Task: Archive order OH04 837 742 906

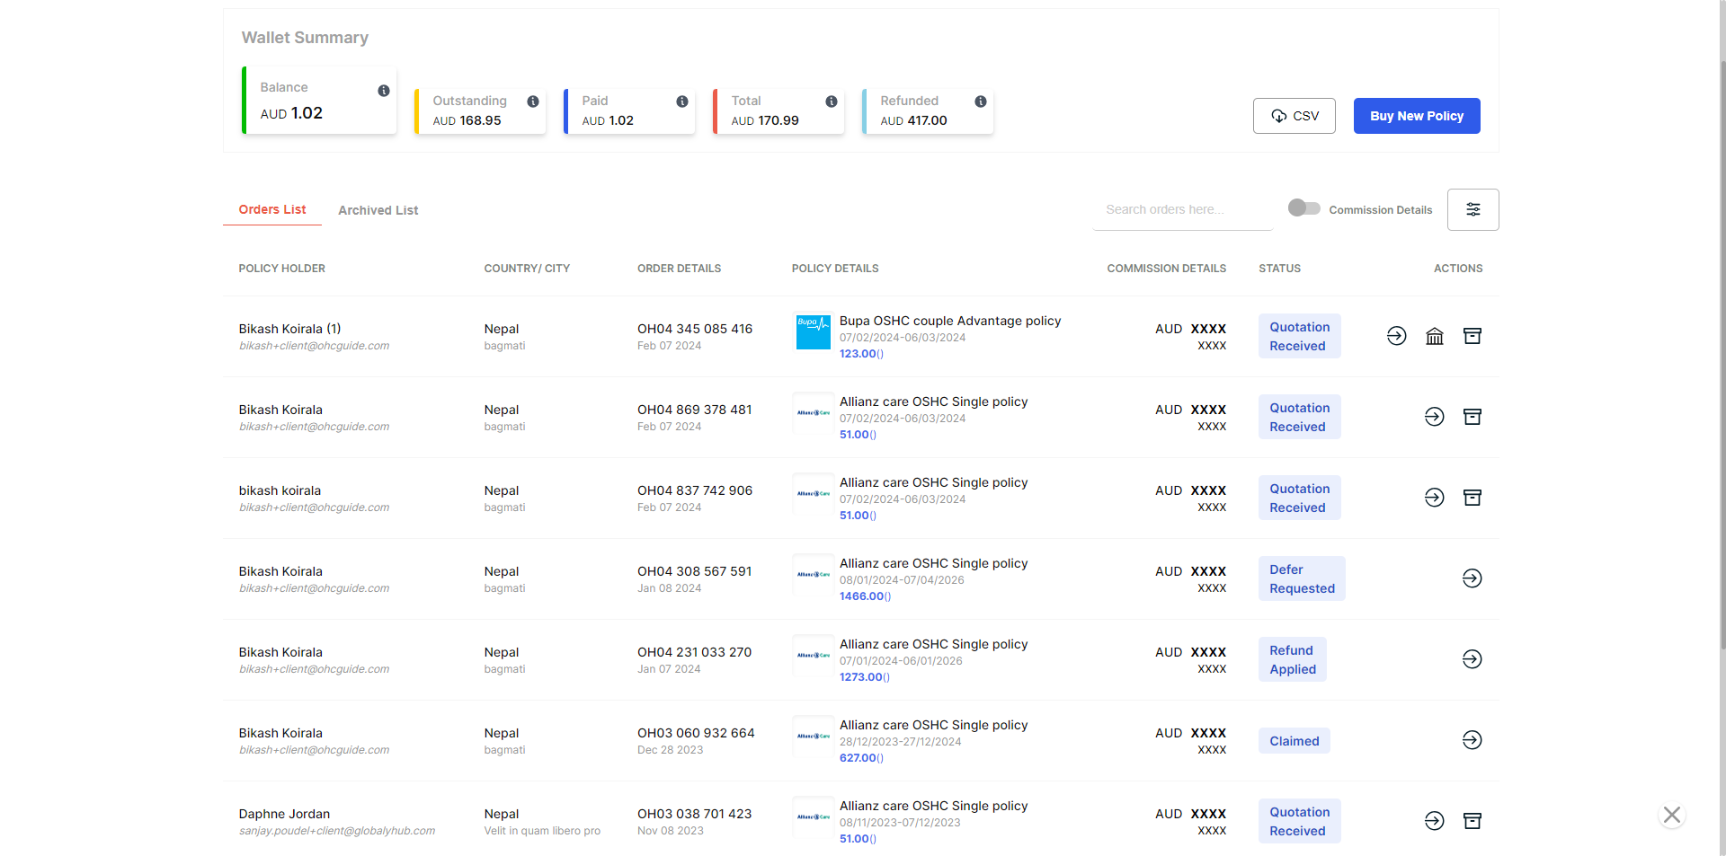Action: pos(1472,498)
